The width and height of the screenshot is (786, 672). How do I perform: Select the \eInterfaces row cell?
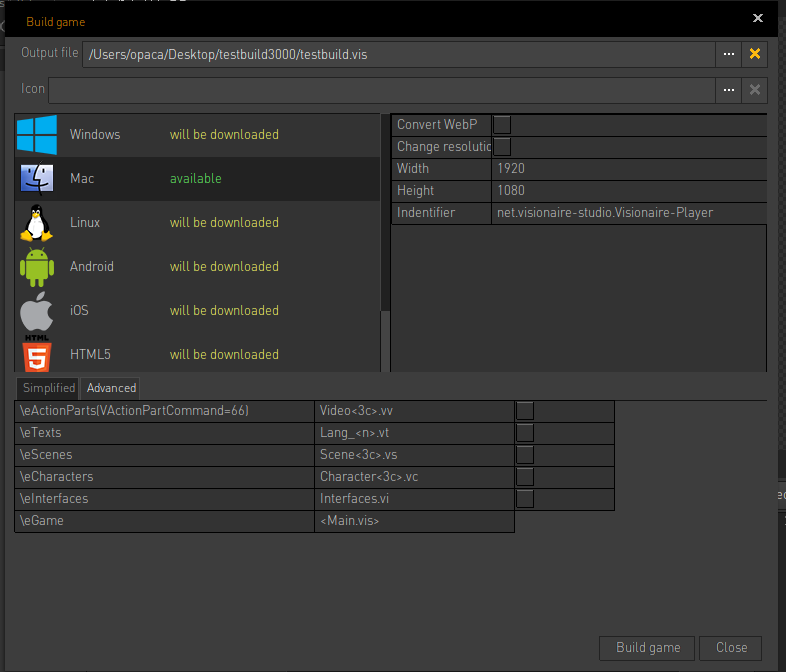tap(164, 499)
